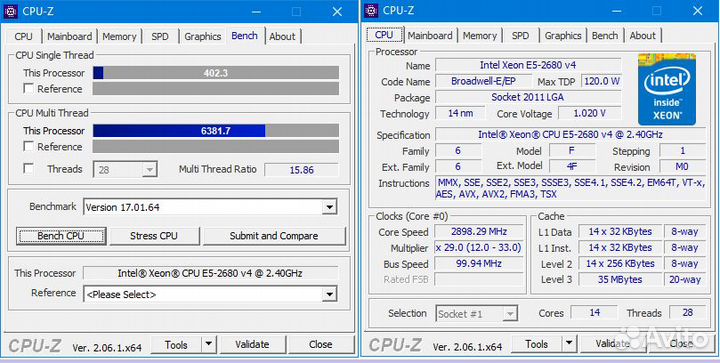Screen dimensions: 720x363
Task: Click the CPU-Z app icon in the Bench window title bar
Action: (11, 11)
